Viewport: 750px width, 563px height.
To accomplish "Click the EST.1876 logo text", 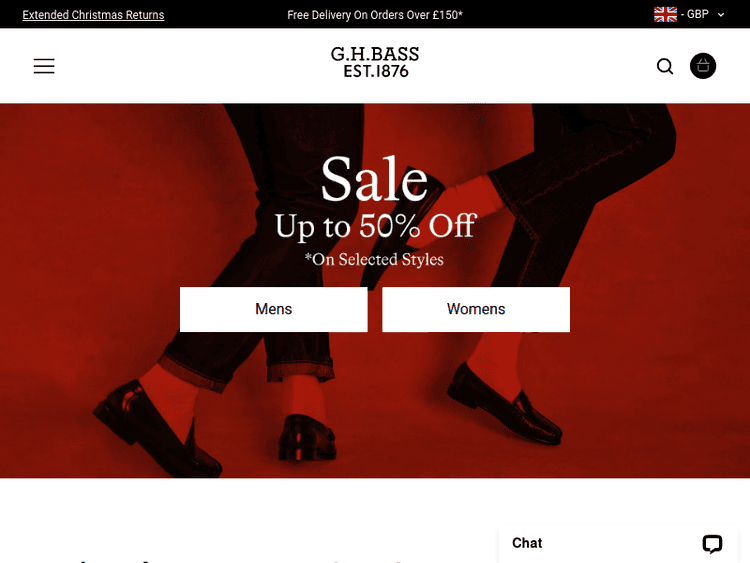I will pyautogui.click(x=376, y=71).
